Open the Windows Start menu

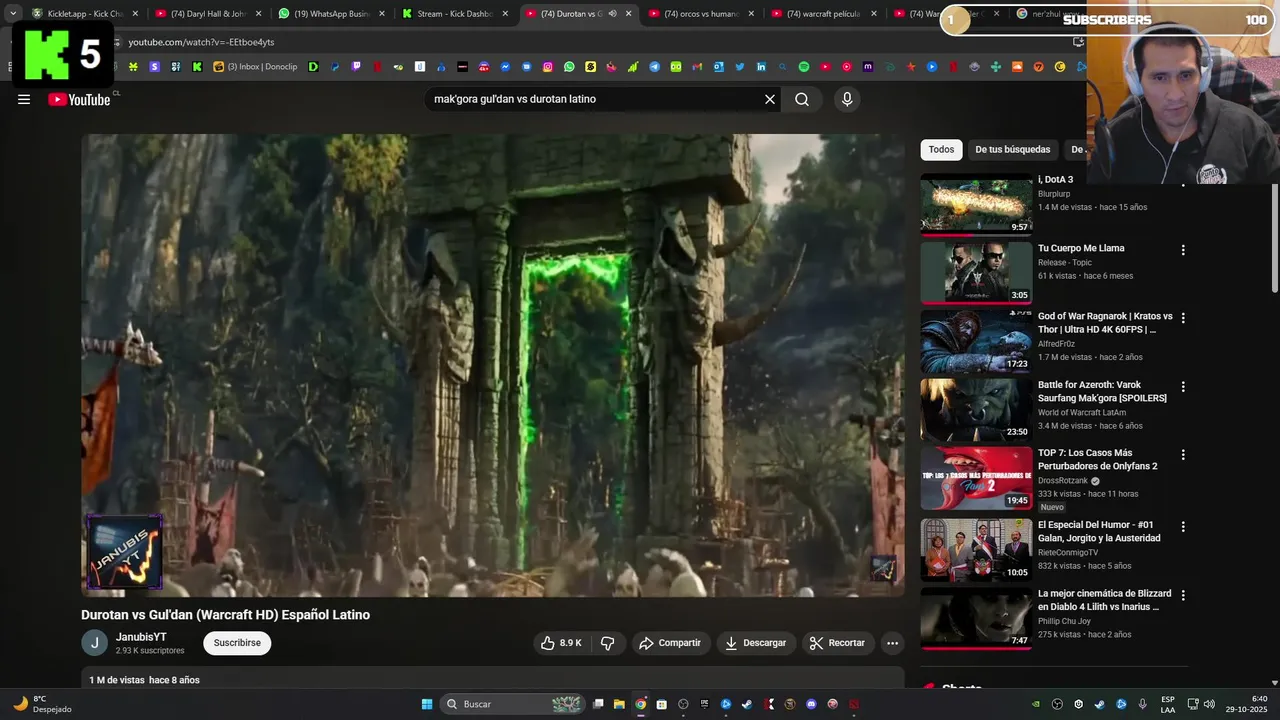[427, 704]
